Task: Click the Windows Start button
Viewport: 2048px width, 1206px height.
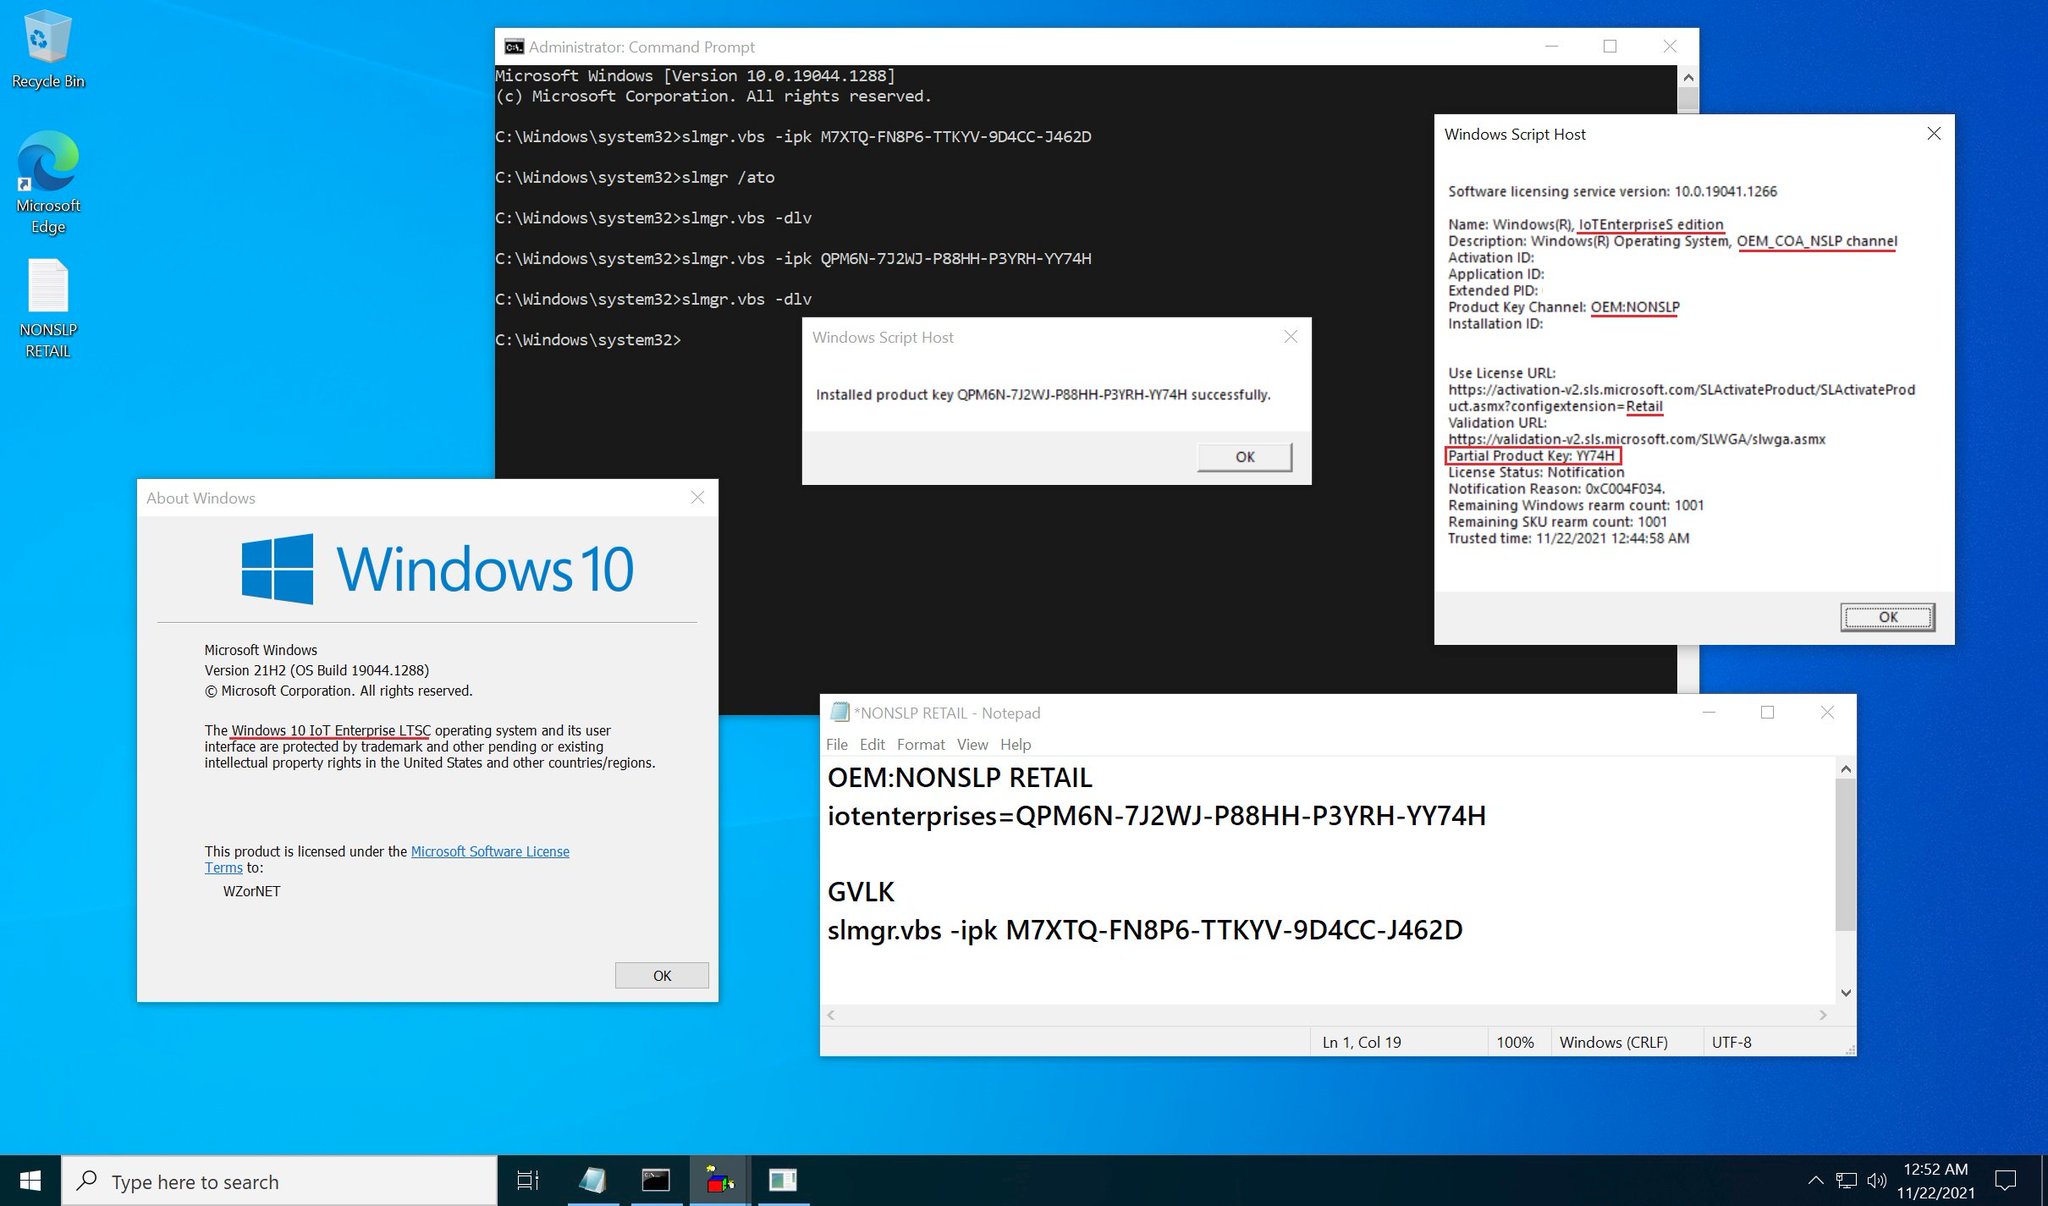Action: click(x=30, y=1181)
